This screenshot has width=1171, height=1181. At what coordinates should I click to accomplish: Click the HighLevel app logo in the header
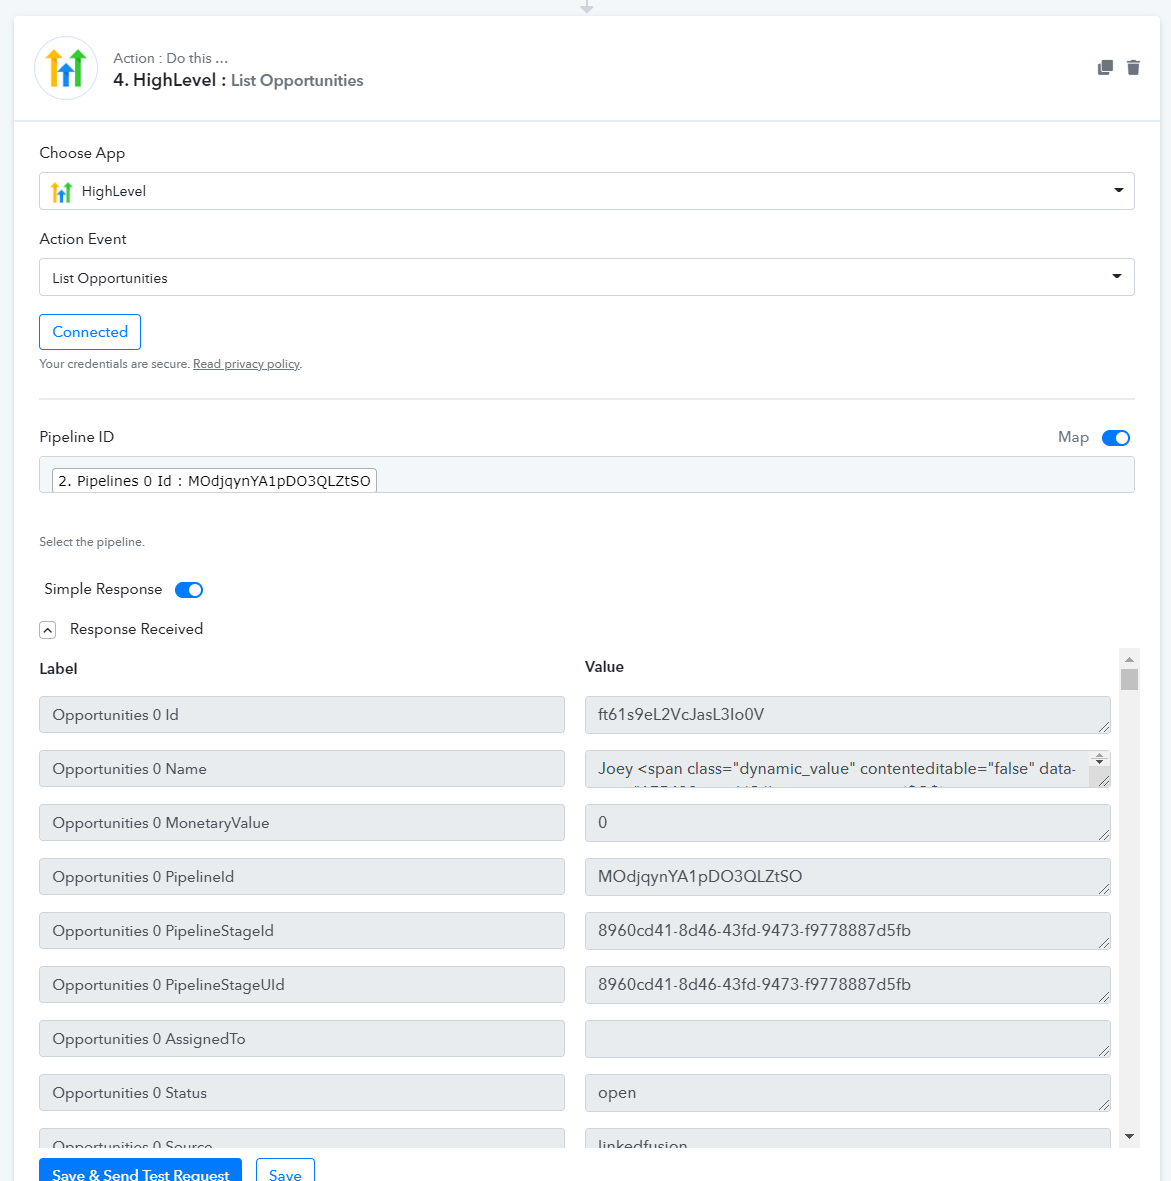[x=66, y=69]
